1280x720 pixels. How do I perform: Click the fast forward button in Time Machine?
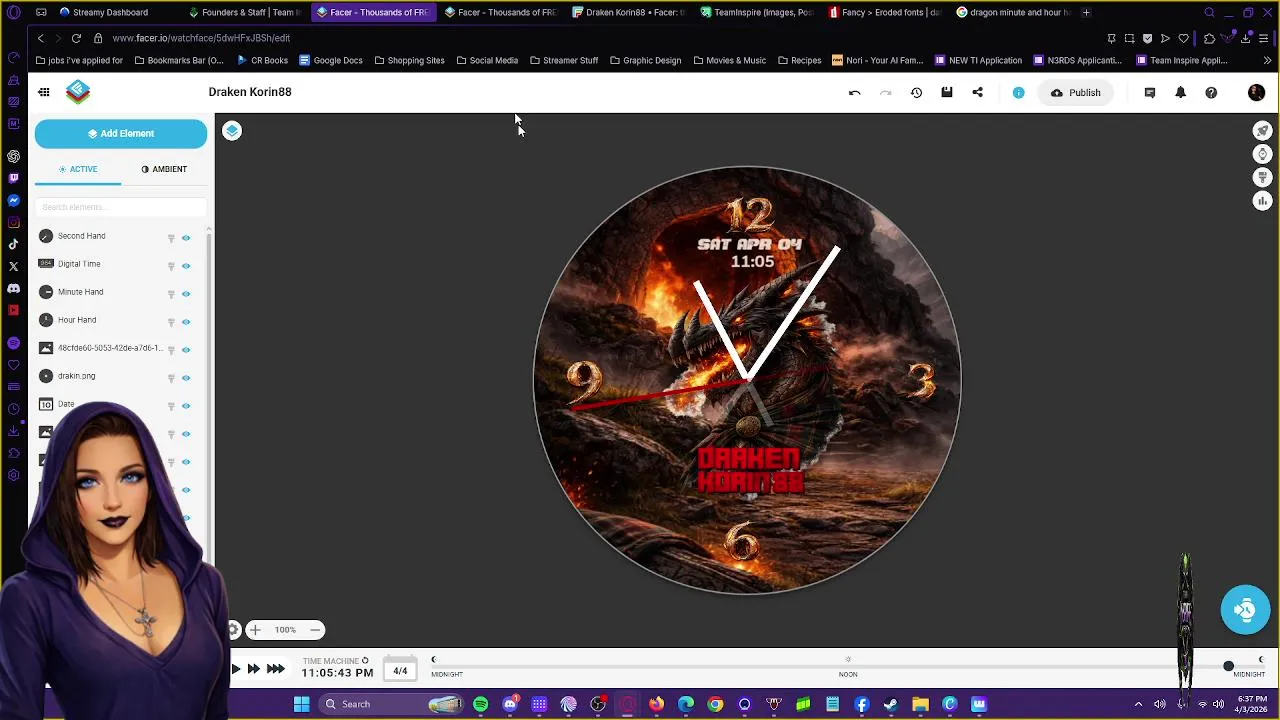click(x=253, y=669)
